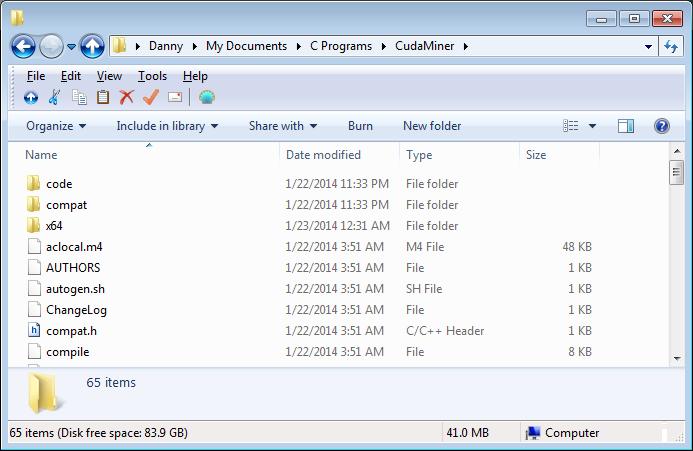This screenshot has width=693, height=451.
Task: Click folder icon in address bar
Action: tap(119, 46)
